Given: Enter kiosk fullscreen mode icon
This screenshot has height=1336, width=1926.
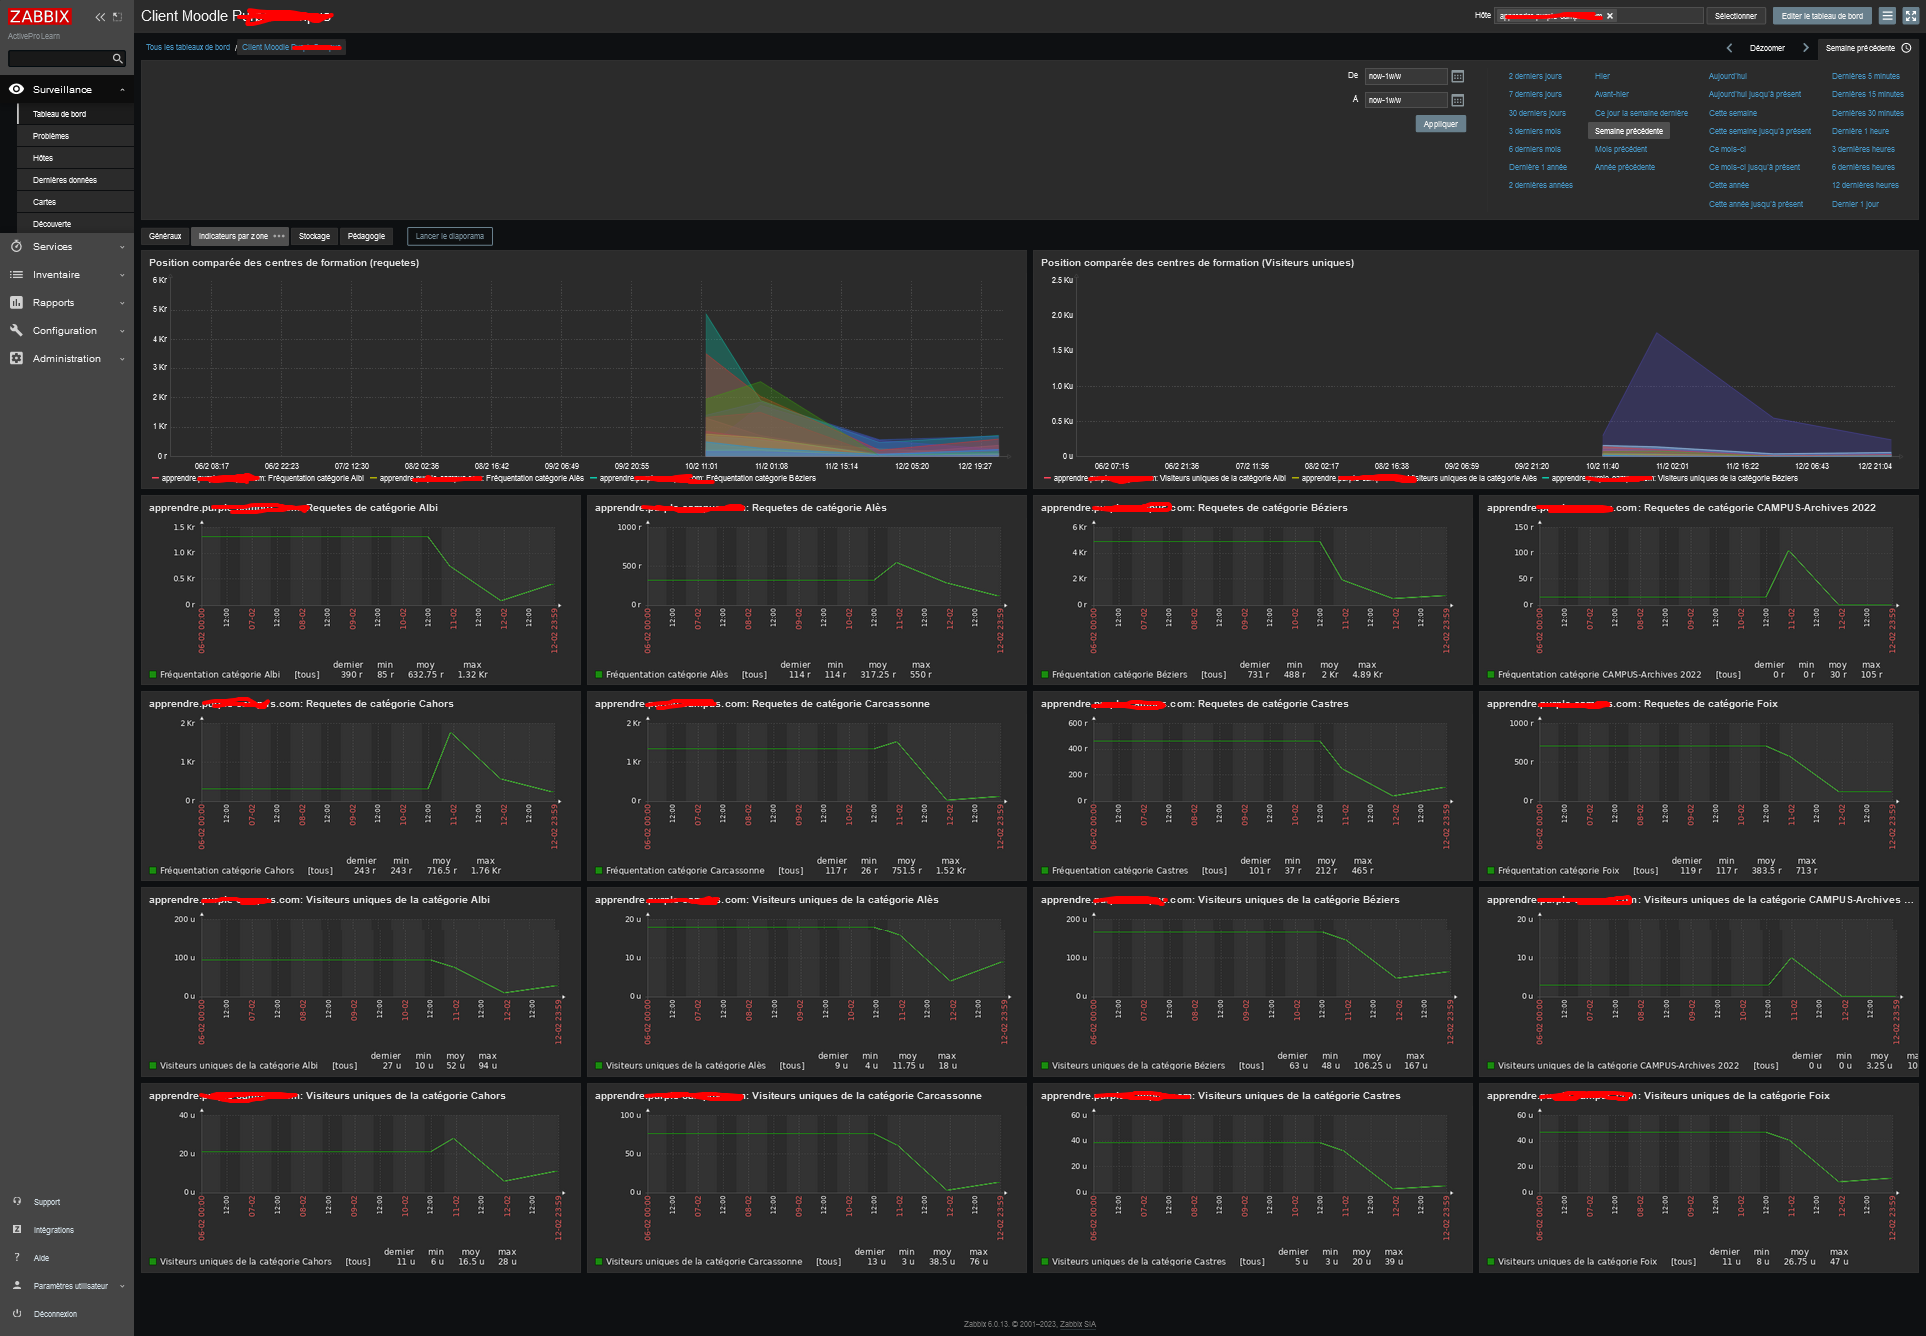Looking at the screenshot, I should 1910,16.
